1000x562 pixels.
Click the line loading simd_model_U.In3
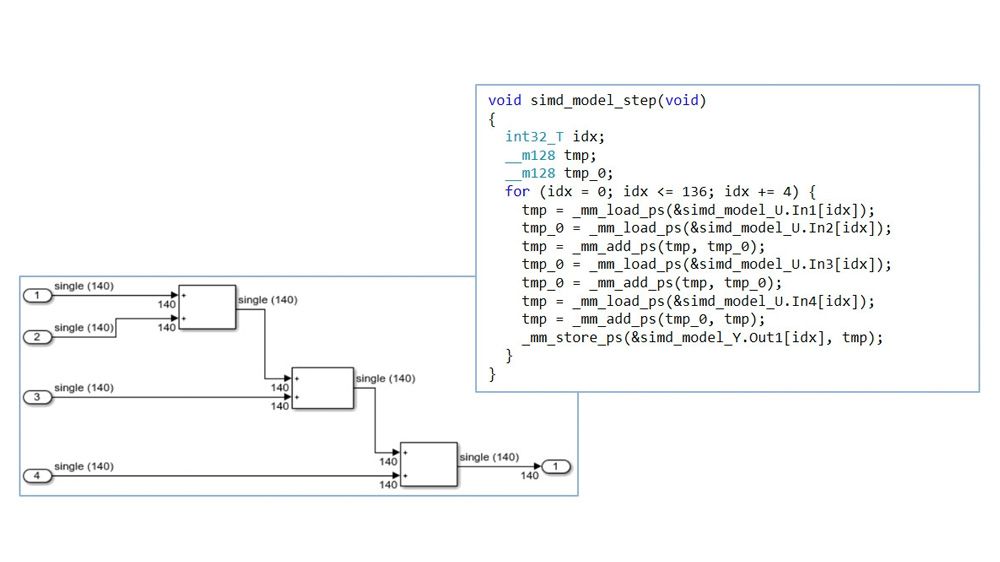706,265
